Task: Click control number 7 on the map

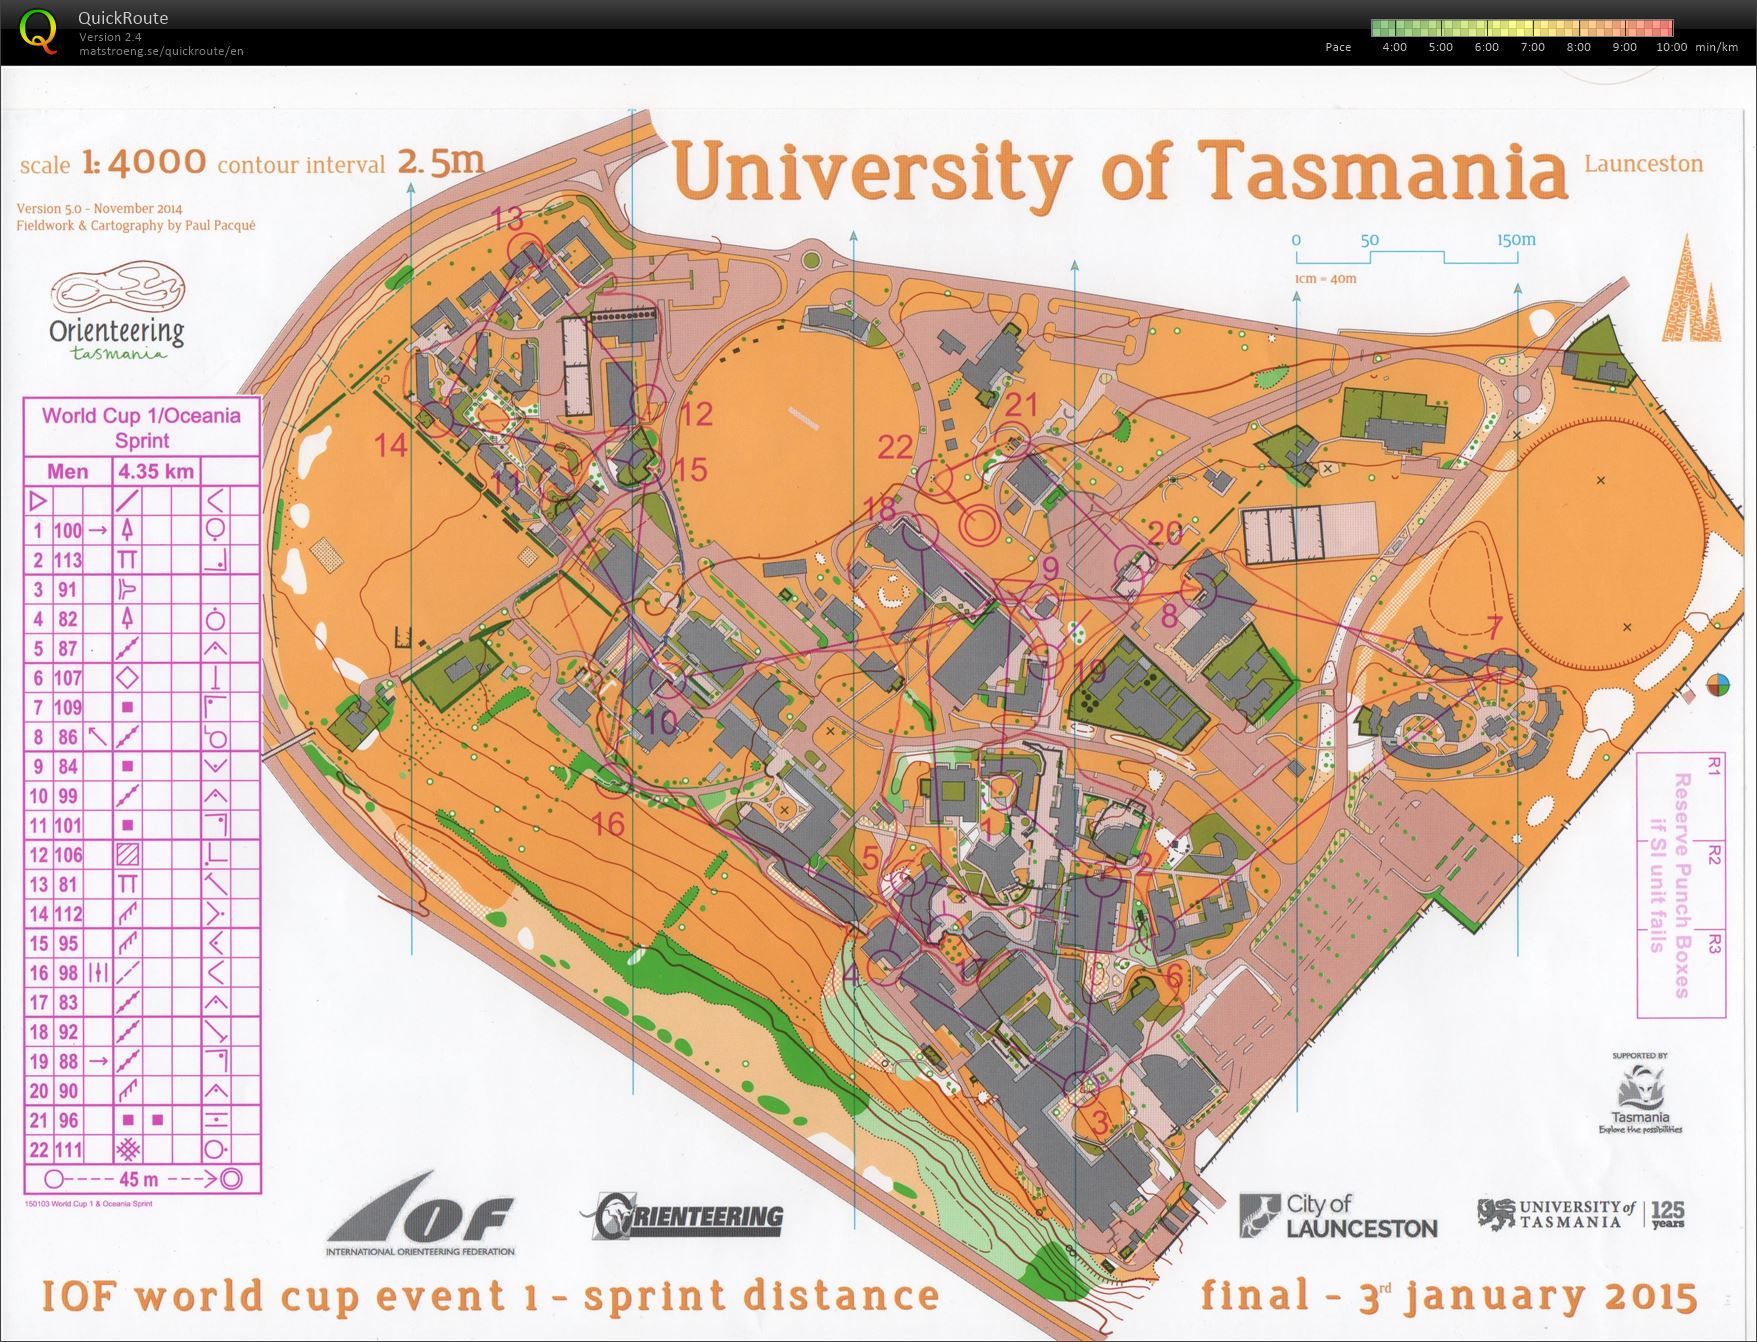Action: [x=1495, y=628]
